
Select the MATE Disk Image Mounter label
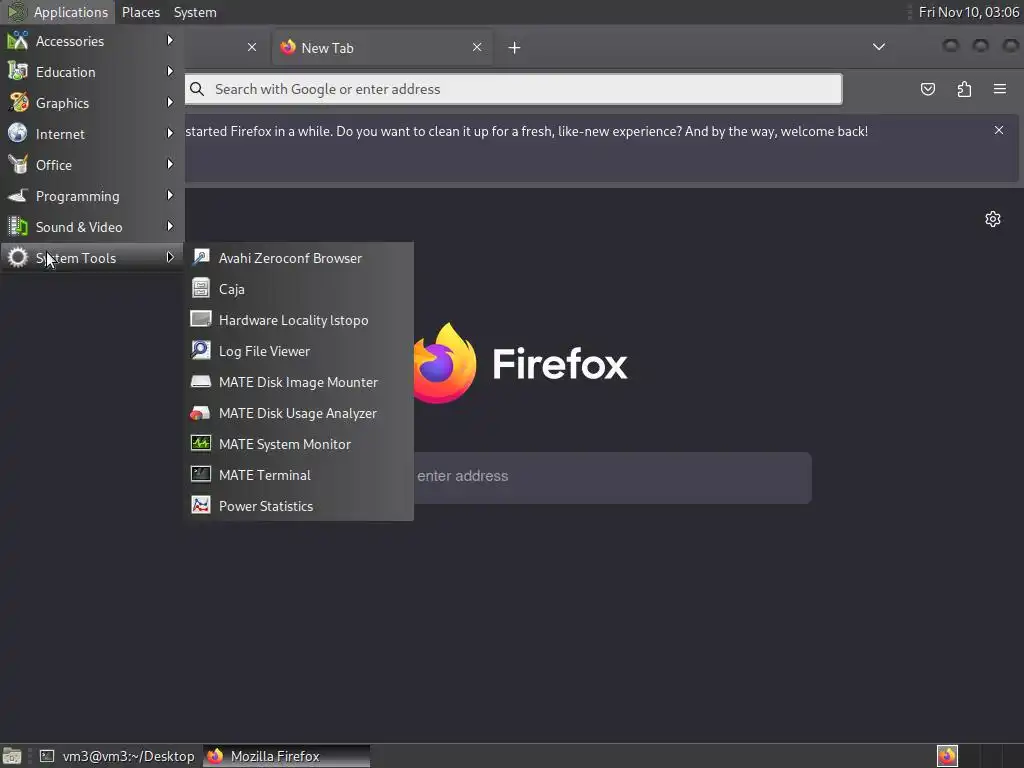[298, 382]
